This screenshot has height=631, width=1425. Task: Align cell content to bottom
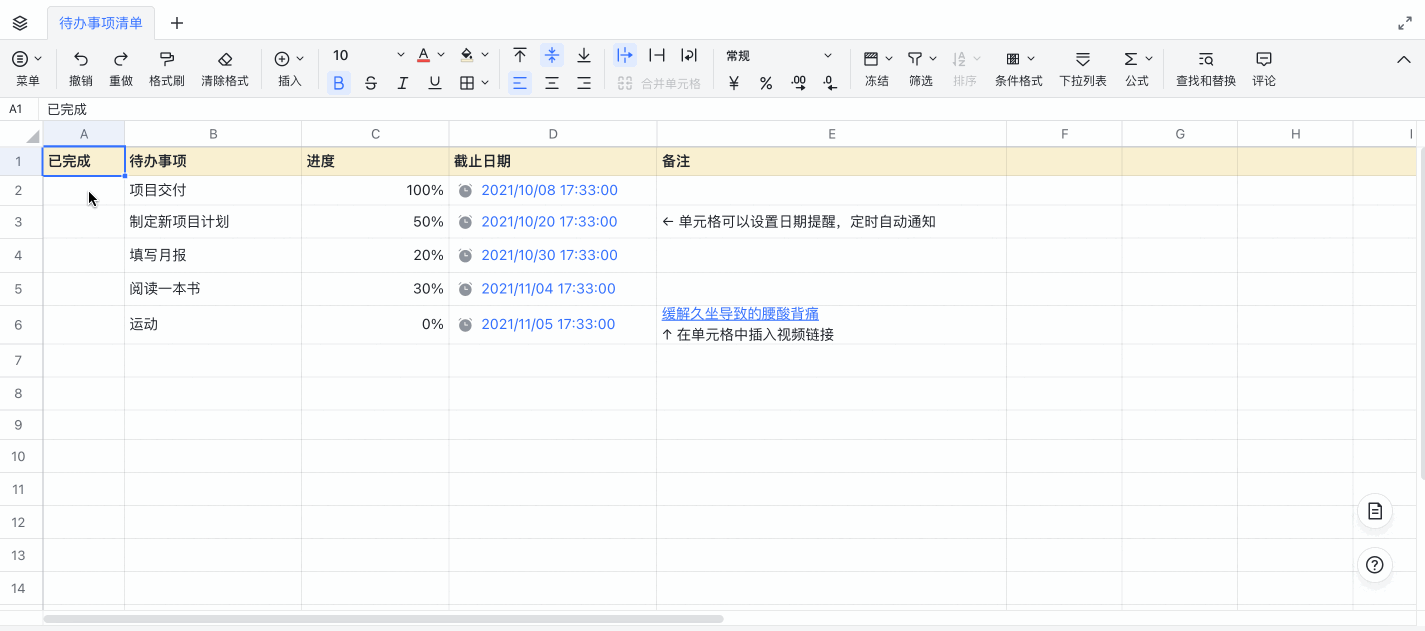click(584, 55)
